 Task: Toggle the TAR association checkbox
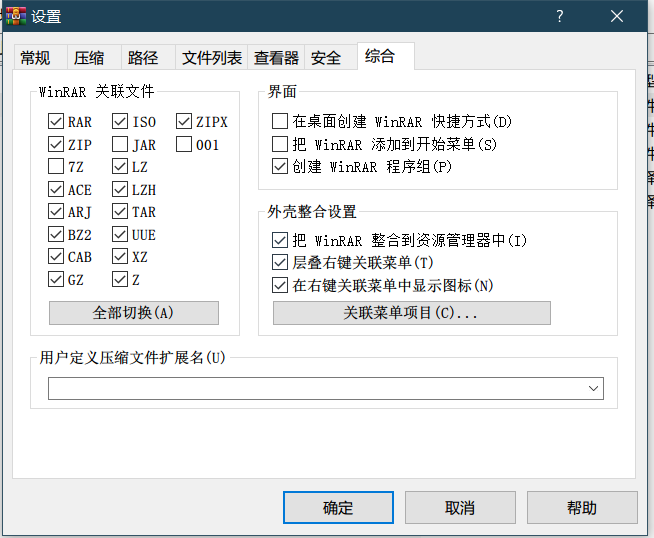tap(120, 211)
